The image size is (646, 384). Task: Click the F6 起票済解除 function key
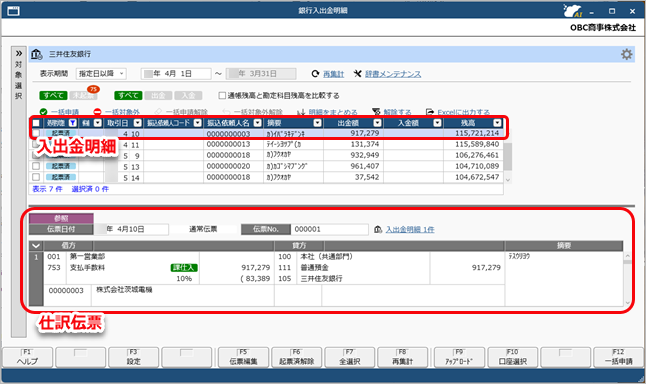tap(297, 357)
